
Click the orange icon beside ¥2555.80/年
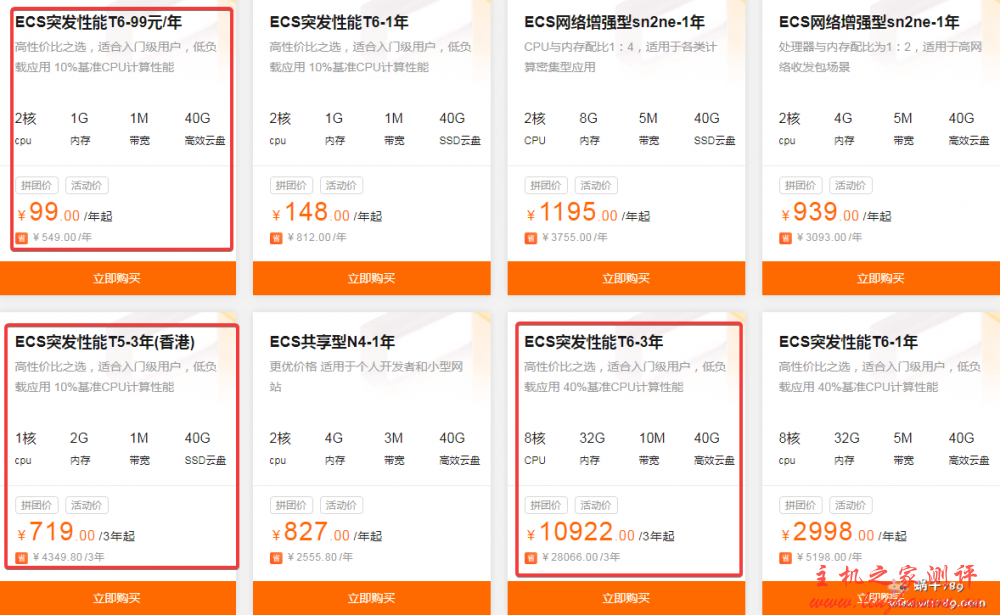(277, 558)
